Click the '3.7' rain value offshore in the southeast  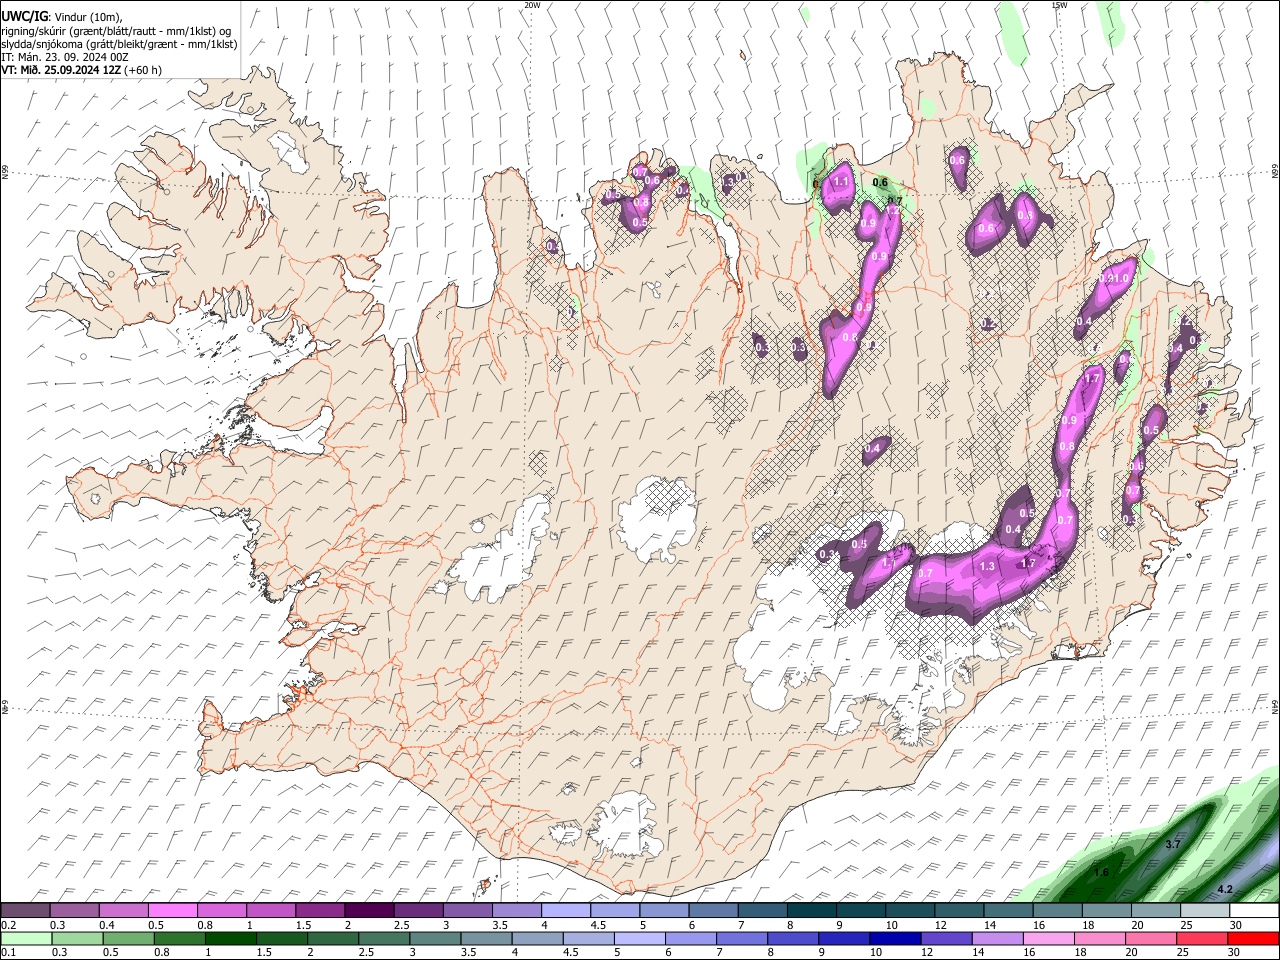1173,844
